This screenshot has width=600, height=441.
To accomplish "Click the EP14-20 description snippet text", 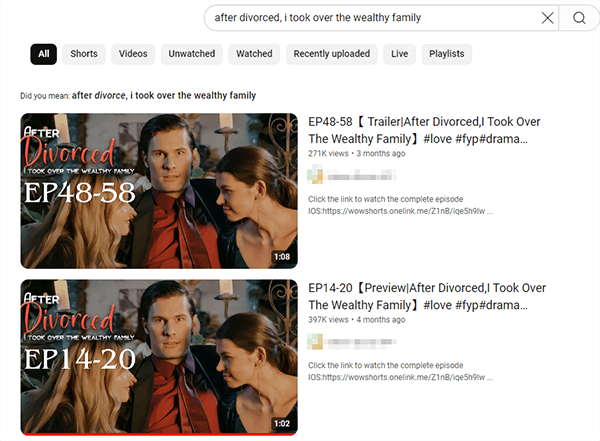I will pyautogui.click(x=400, y=371).
